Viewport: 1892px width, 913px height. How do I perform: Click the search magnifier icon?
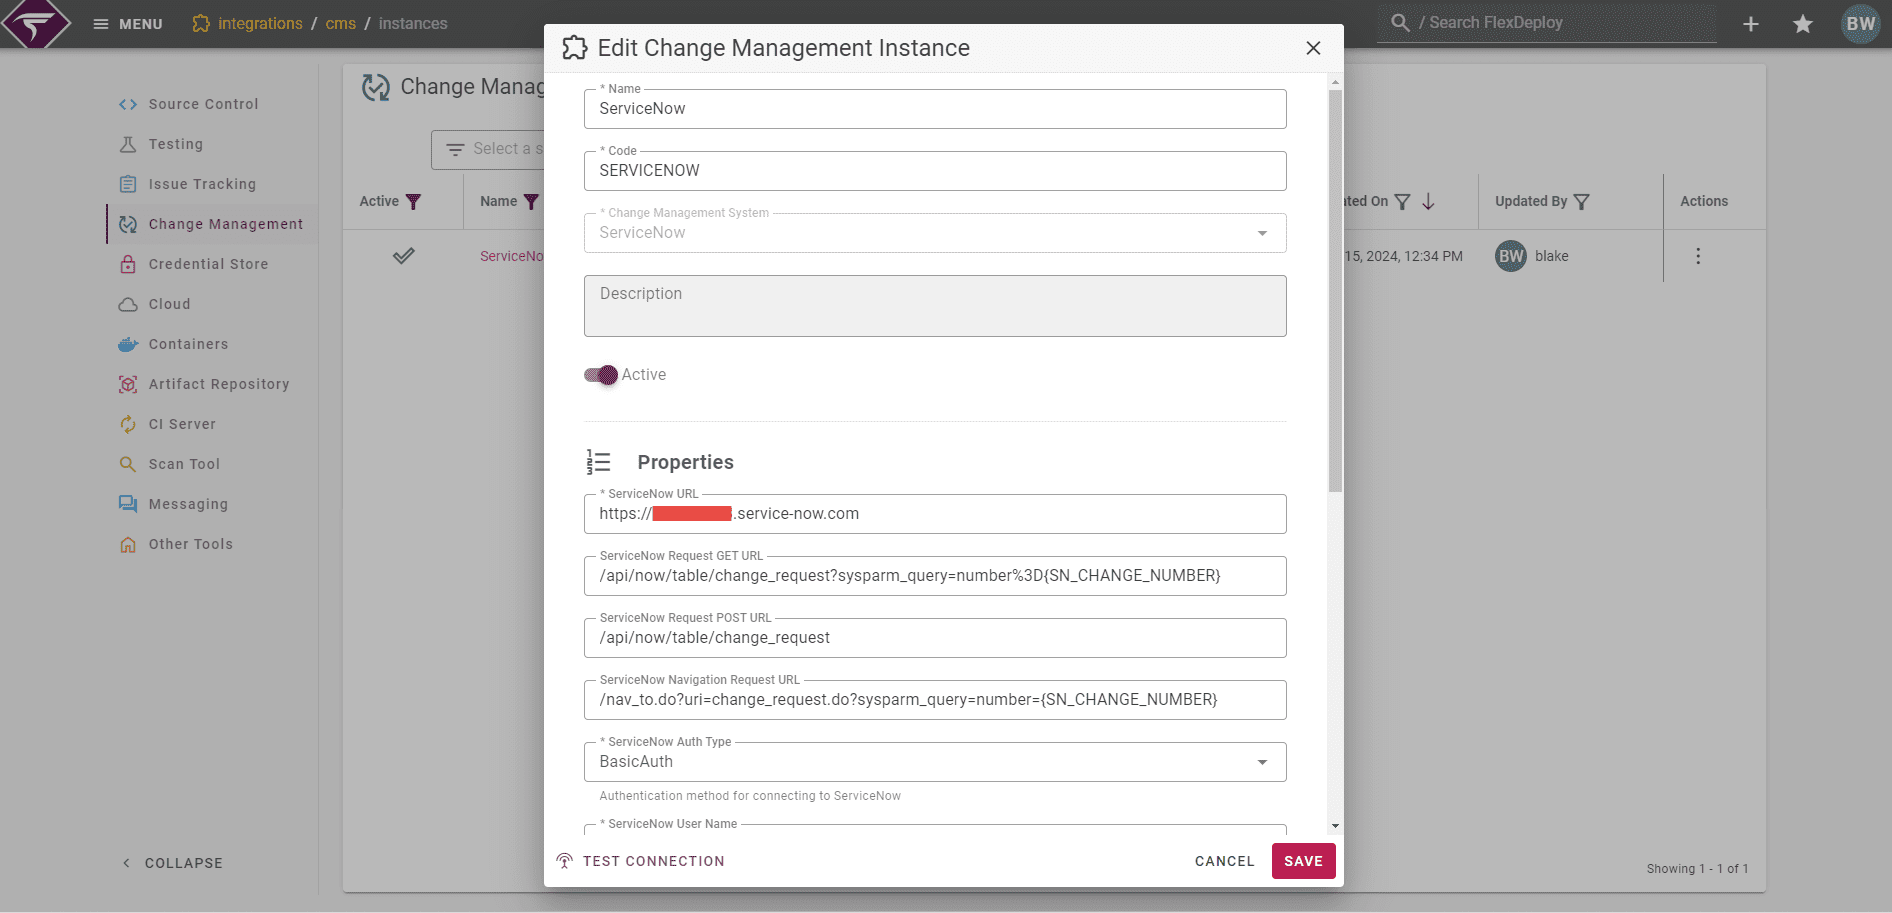(x=1400, y=22)
